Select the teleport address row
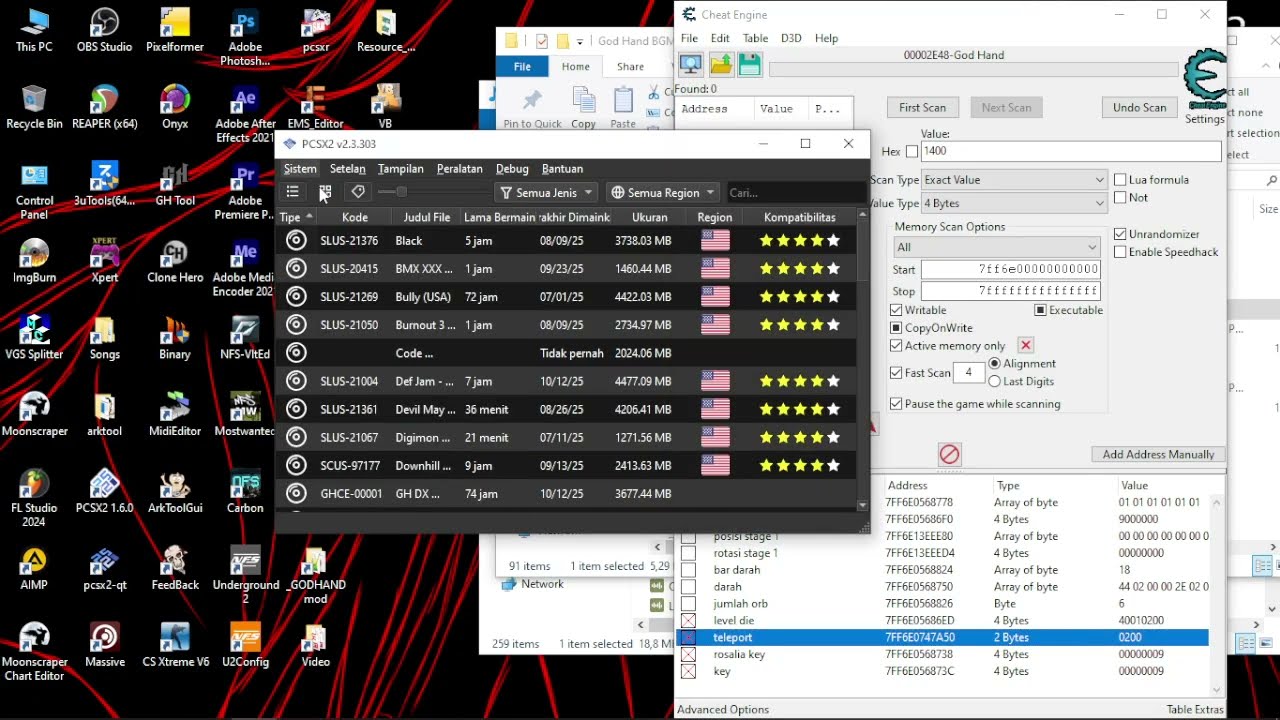 [x=942, y=638]
